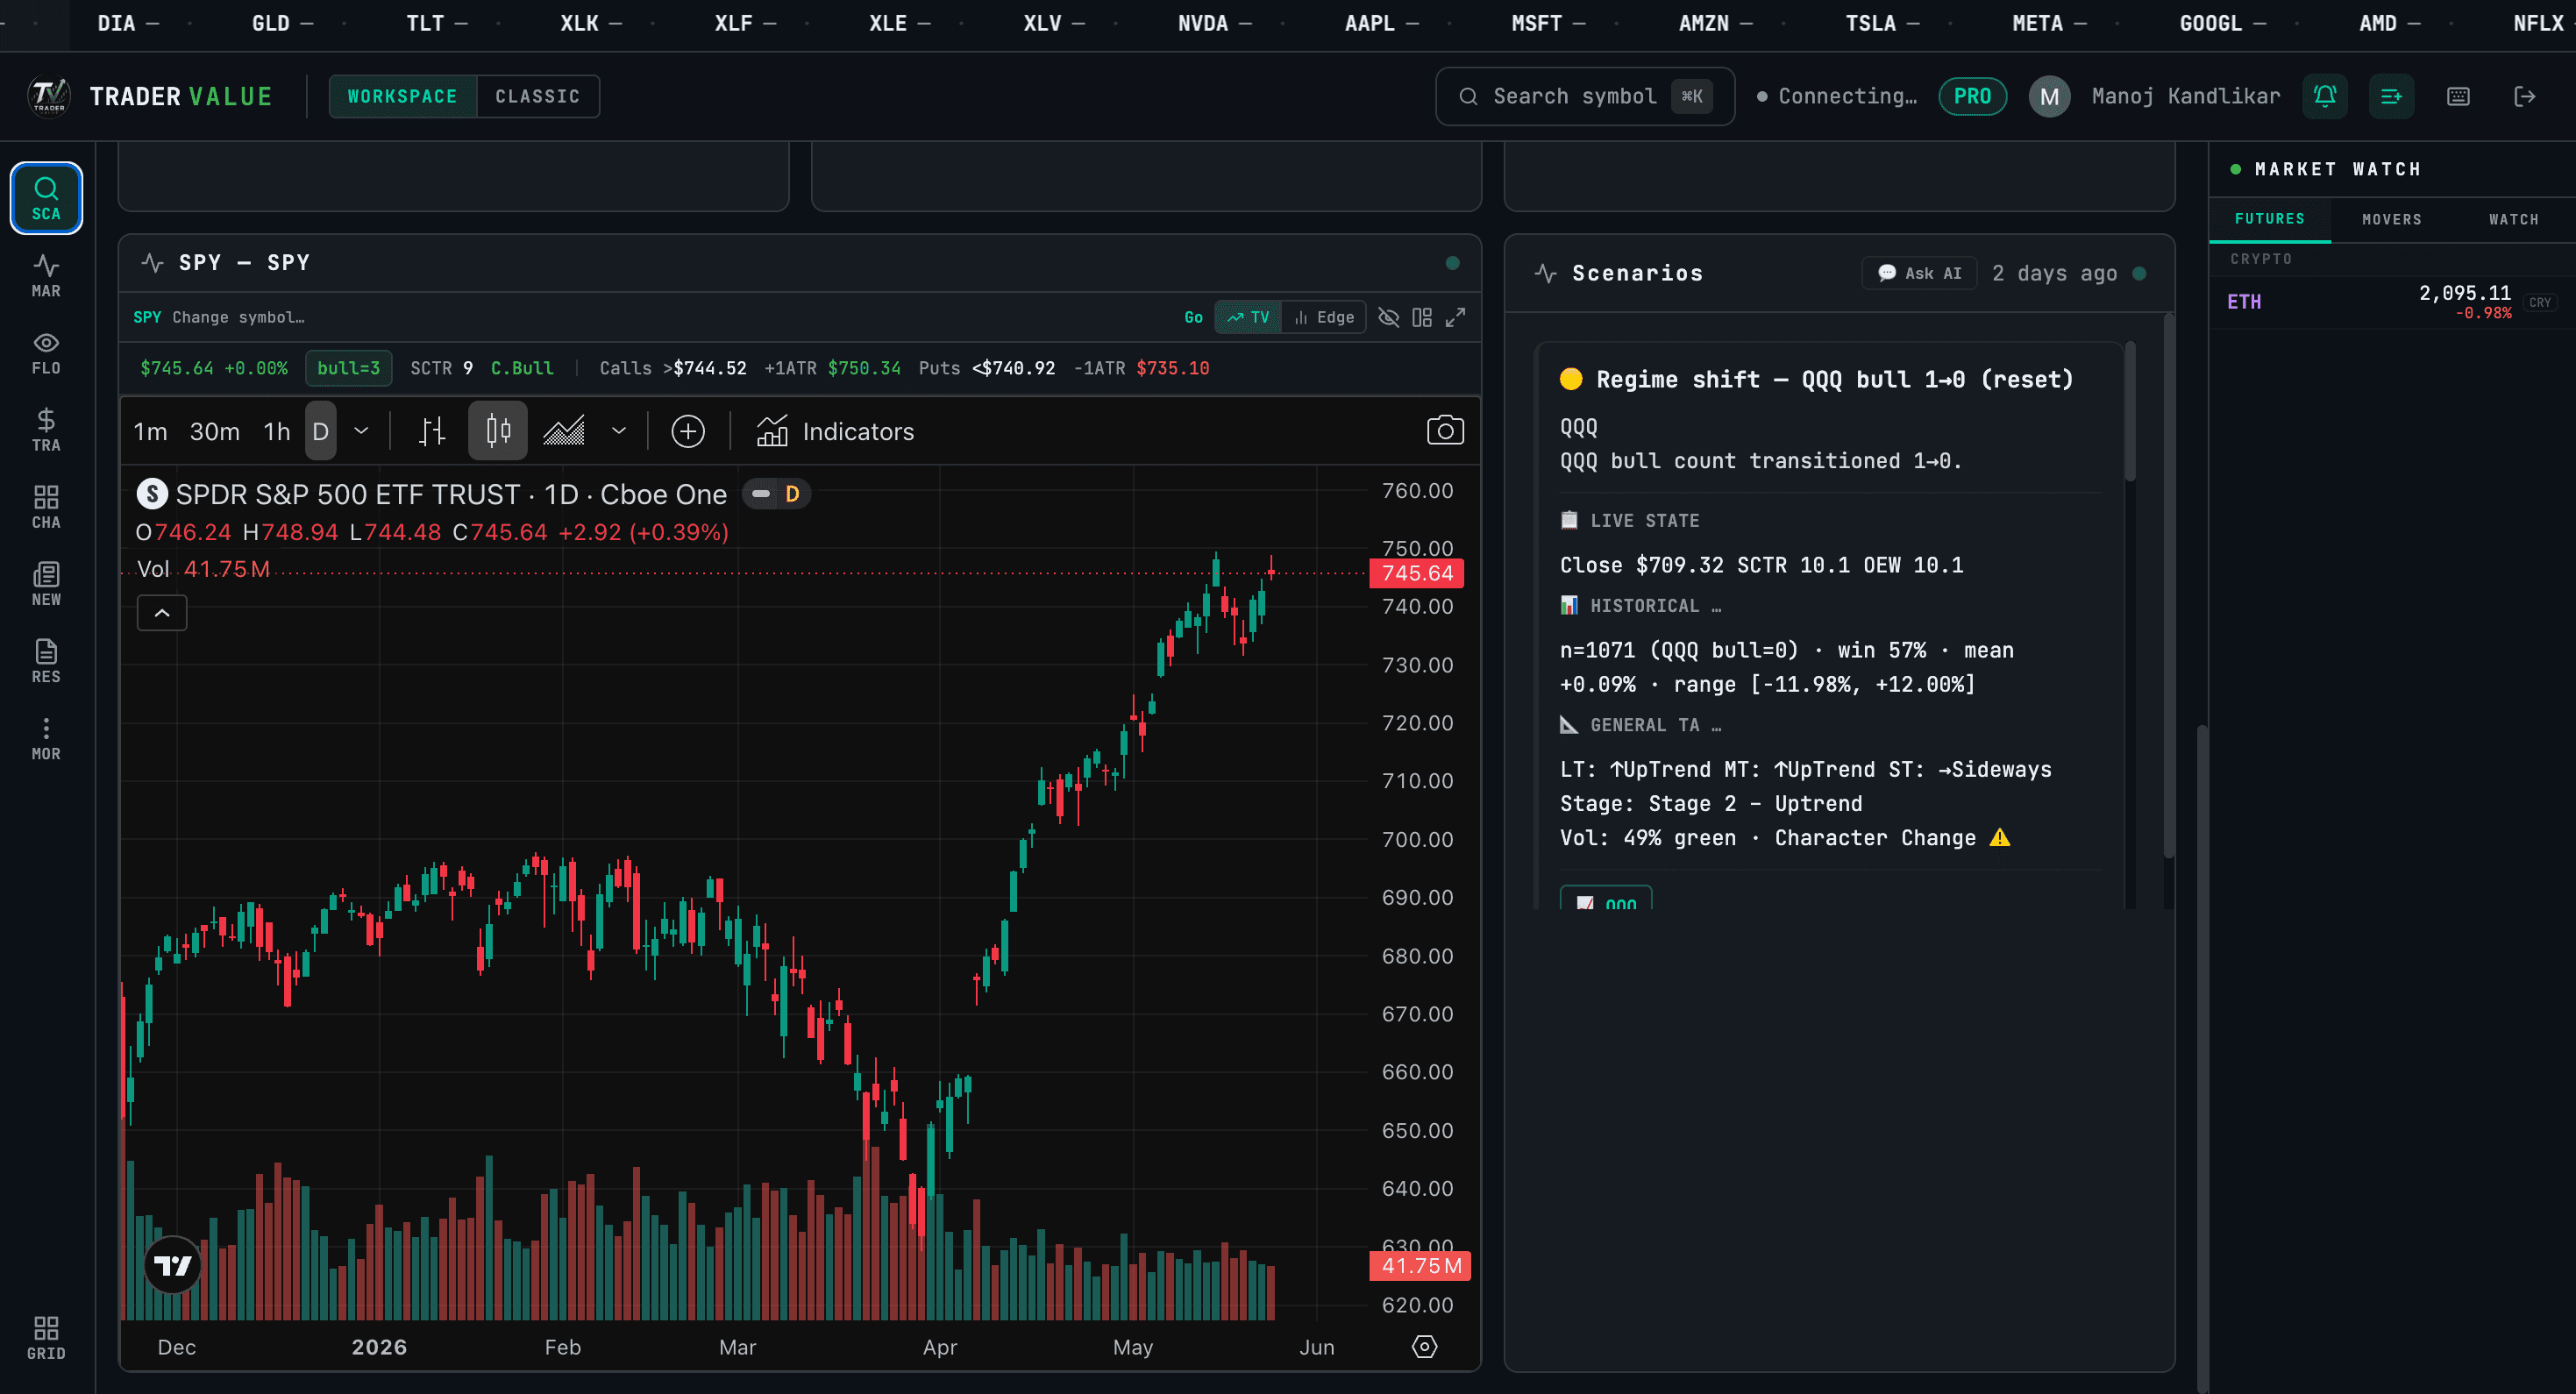Toggle the chart overlay visibility eye-slash icon
Screen dimensions: 2576x1394
coord(1388,317)
